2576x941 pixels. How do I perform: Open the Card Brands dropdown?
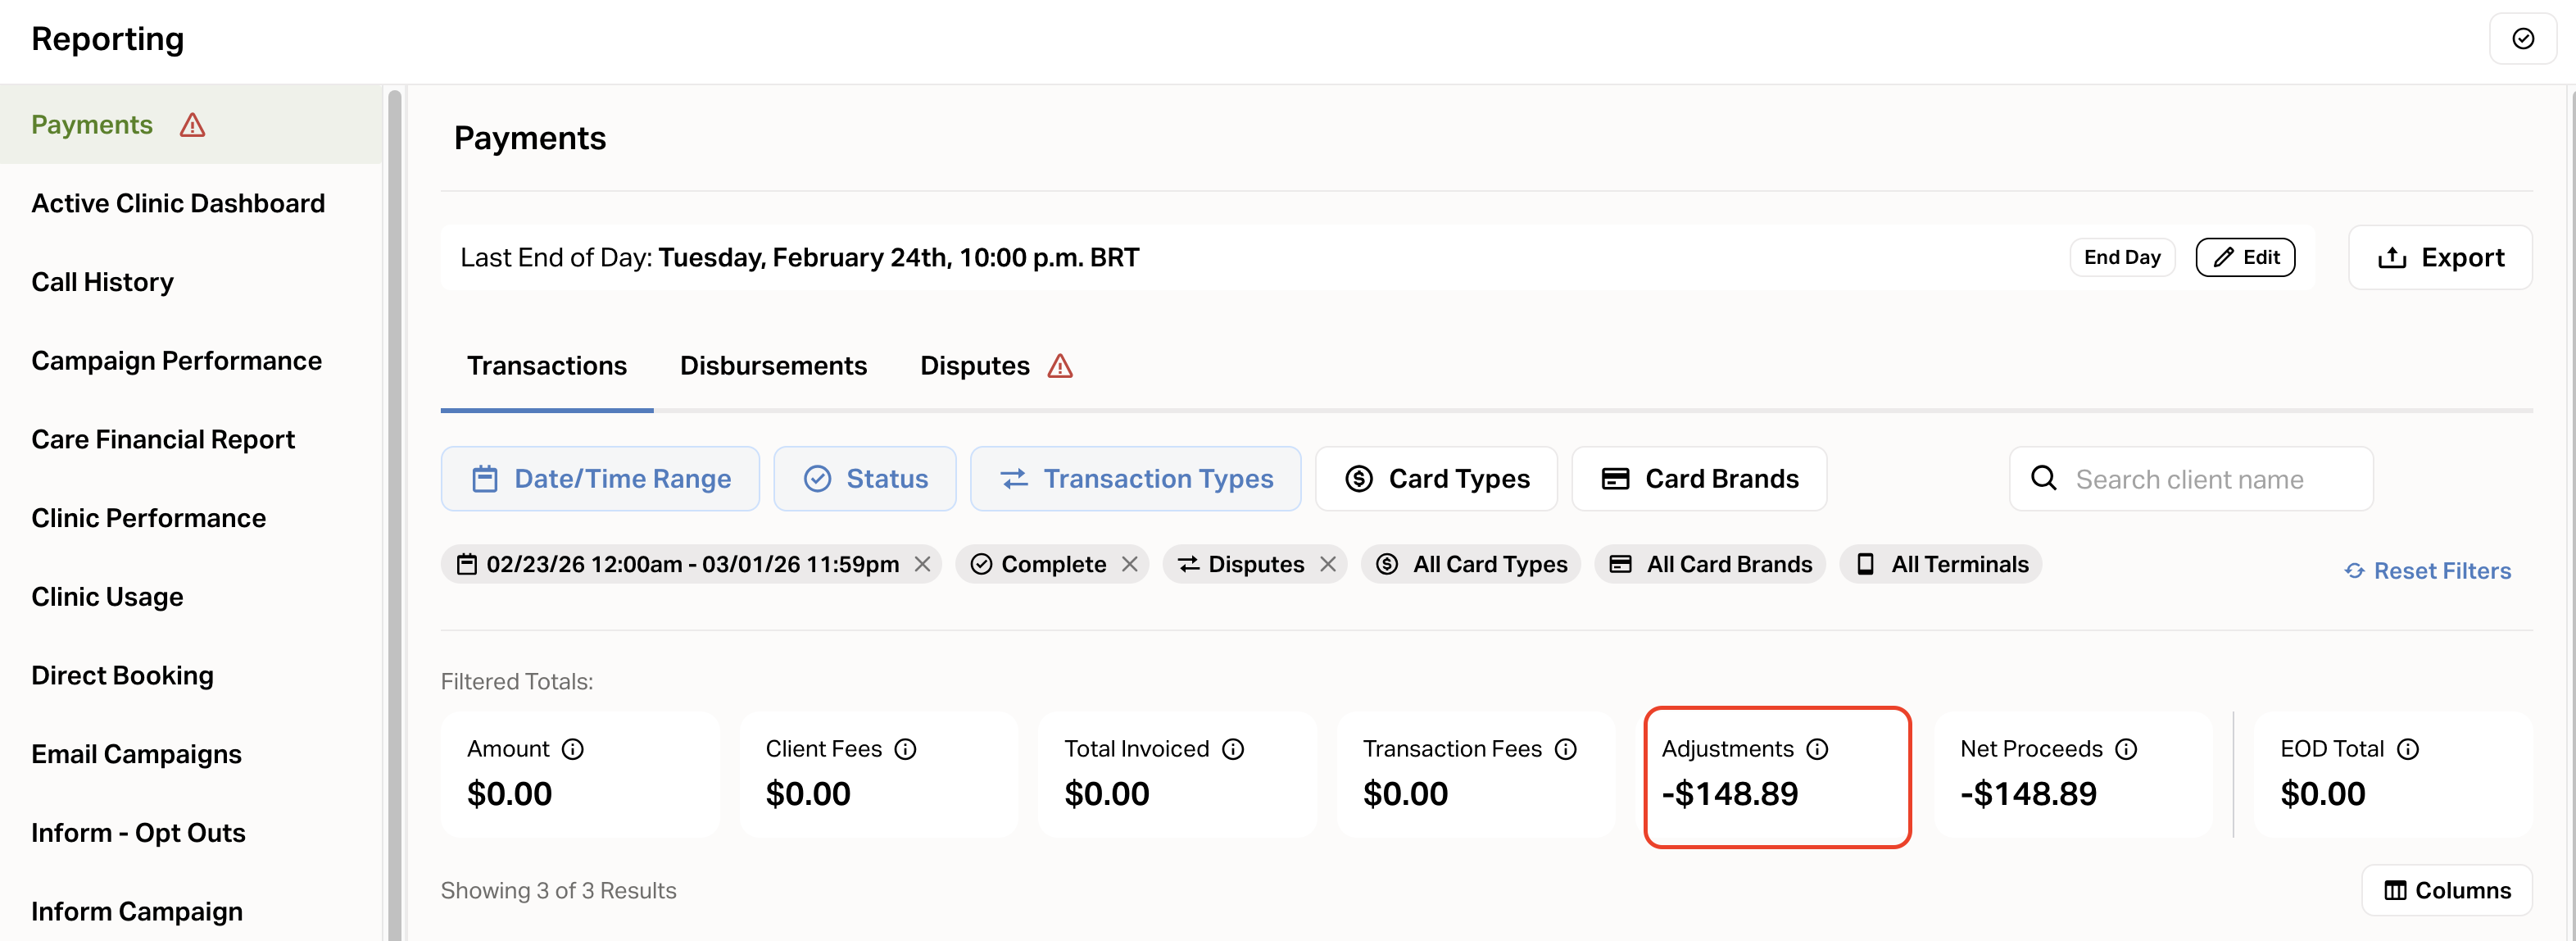[1699, 479]
